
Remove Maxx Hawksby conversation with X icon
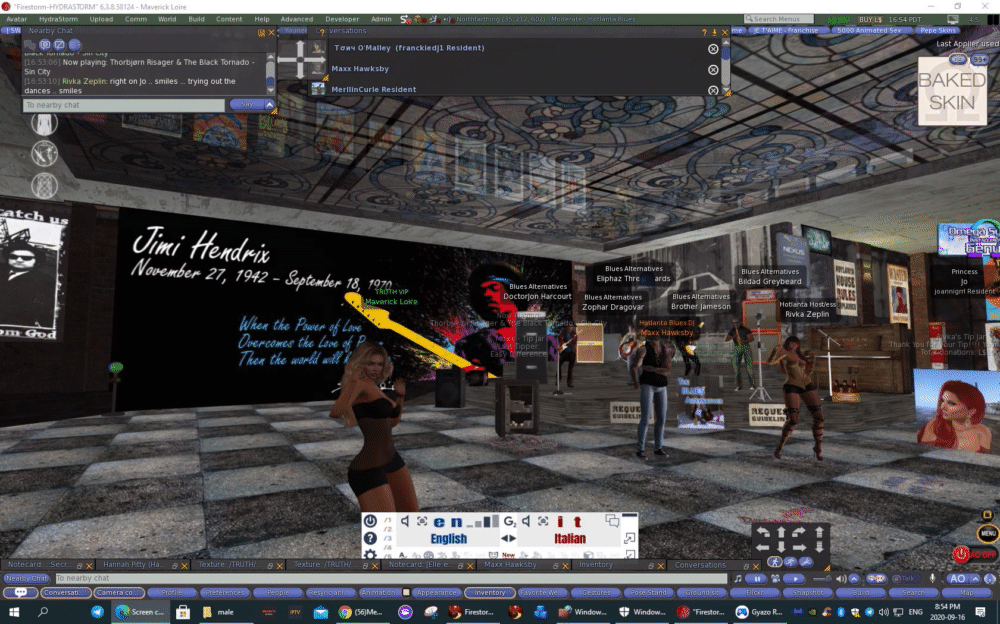click(x=713, y=70)
